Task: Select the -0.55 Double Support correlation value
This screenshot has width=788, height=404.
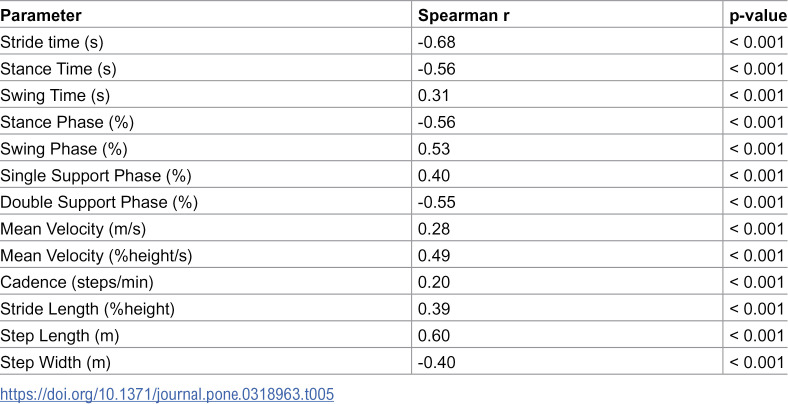Action: coord(437,203)
